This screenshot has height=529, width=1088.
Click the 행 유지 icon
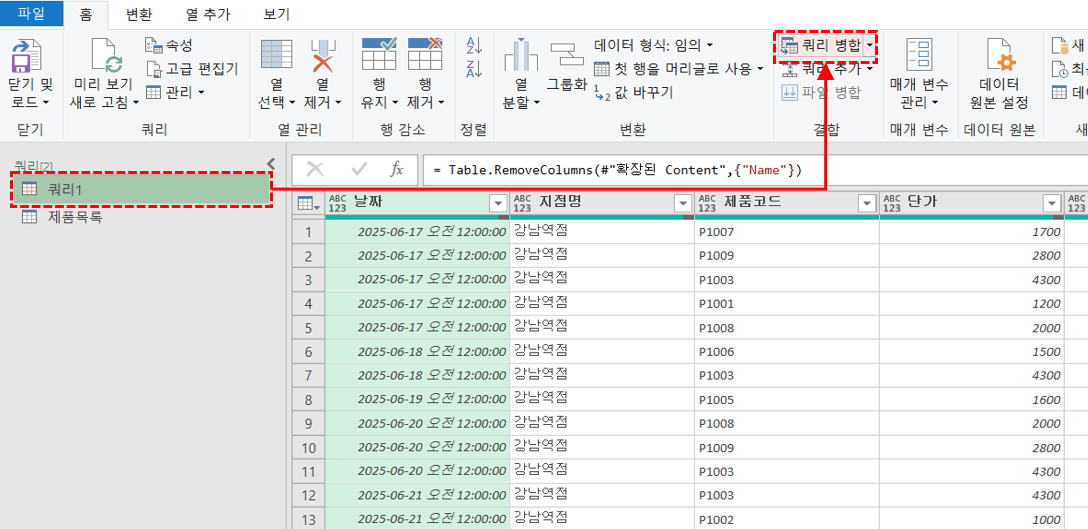(379, 56)
